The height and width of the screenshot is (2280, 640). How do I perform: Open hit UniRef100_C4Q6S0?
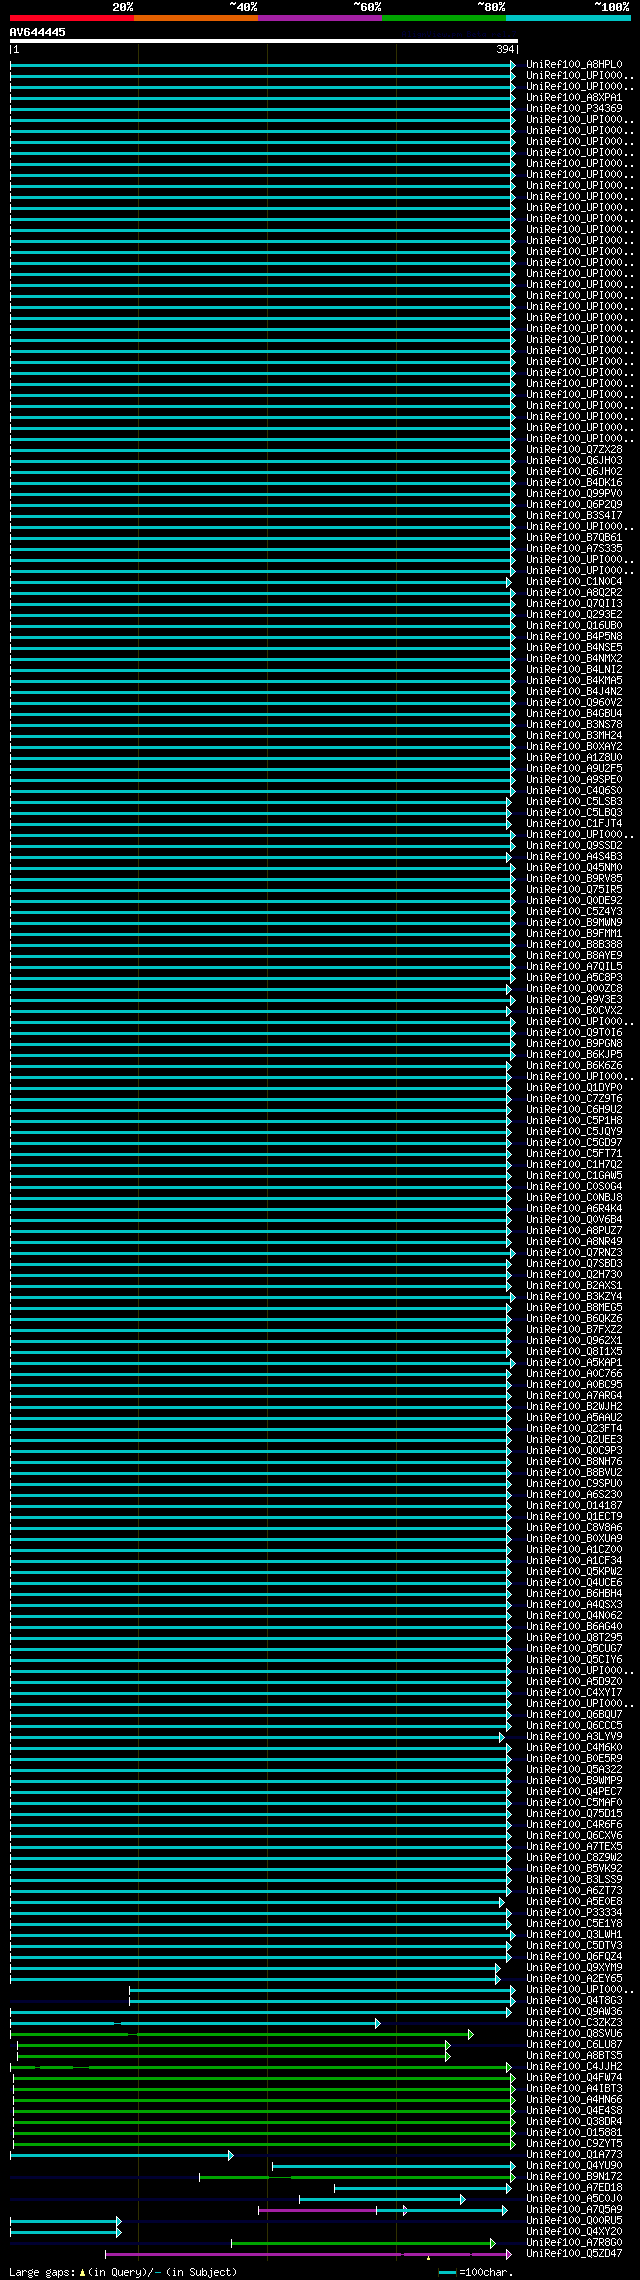[574, 791]
